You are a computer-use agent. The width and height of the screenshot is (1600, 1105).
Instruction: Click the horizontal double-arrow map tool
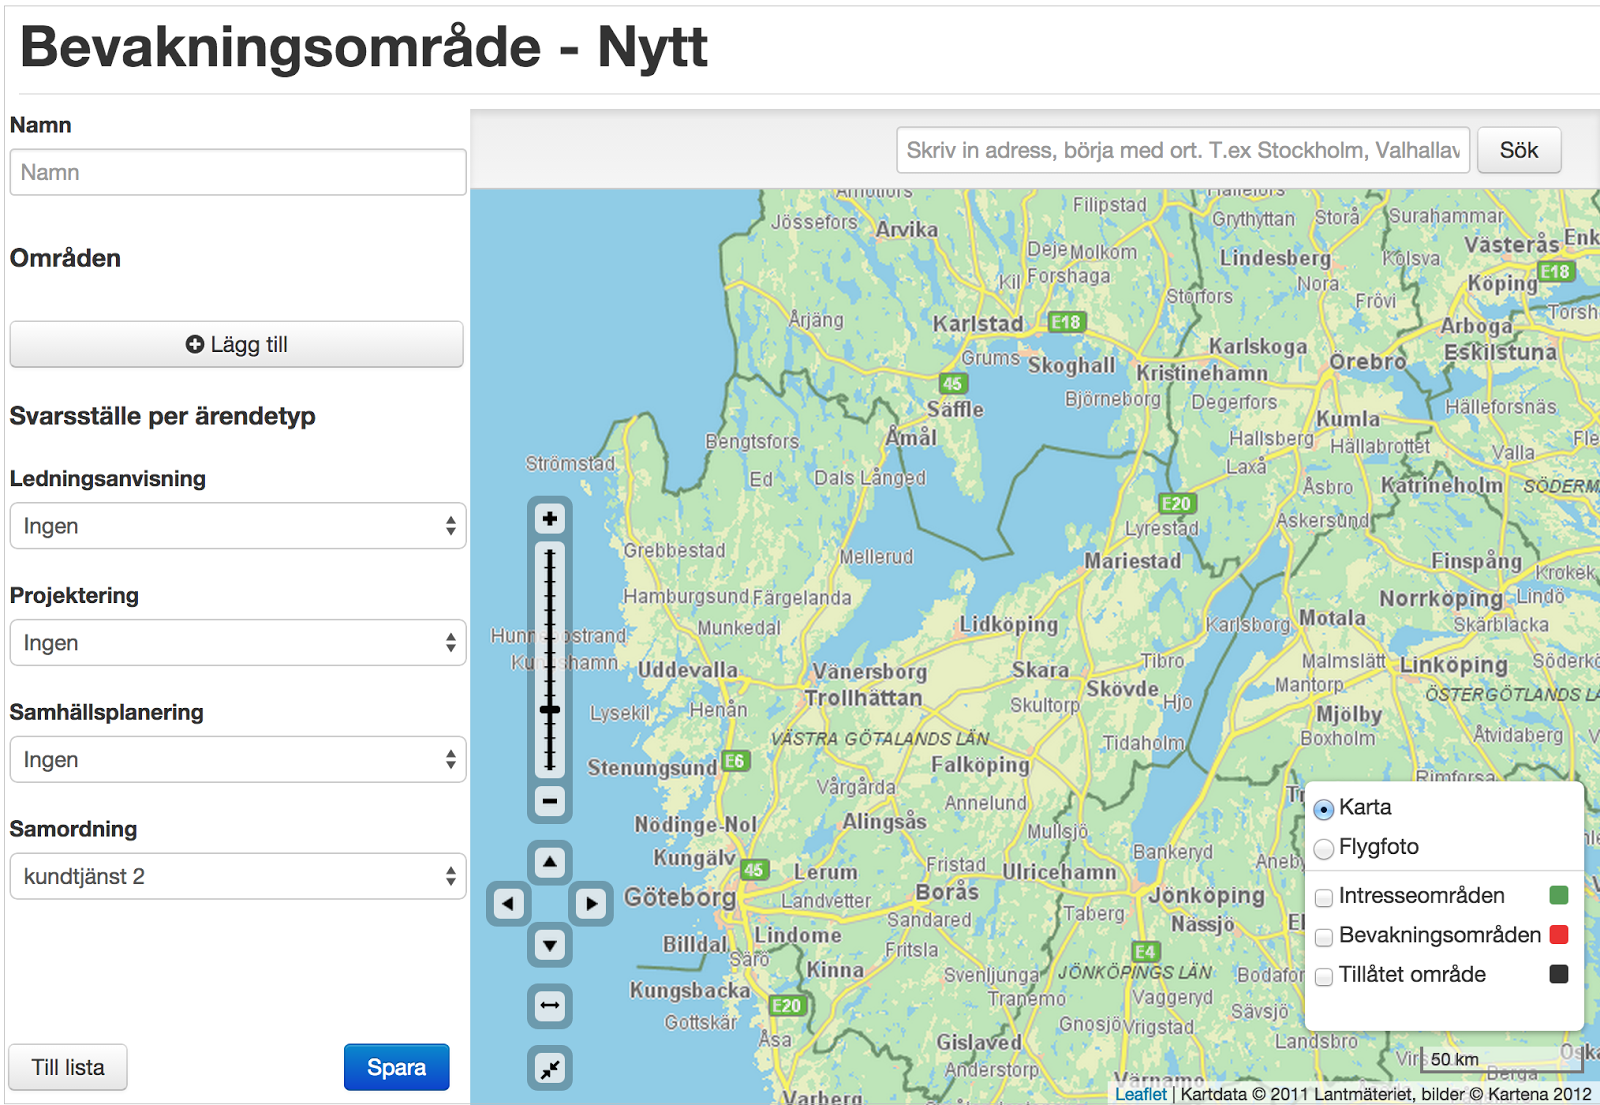click(550, 1006)
